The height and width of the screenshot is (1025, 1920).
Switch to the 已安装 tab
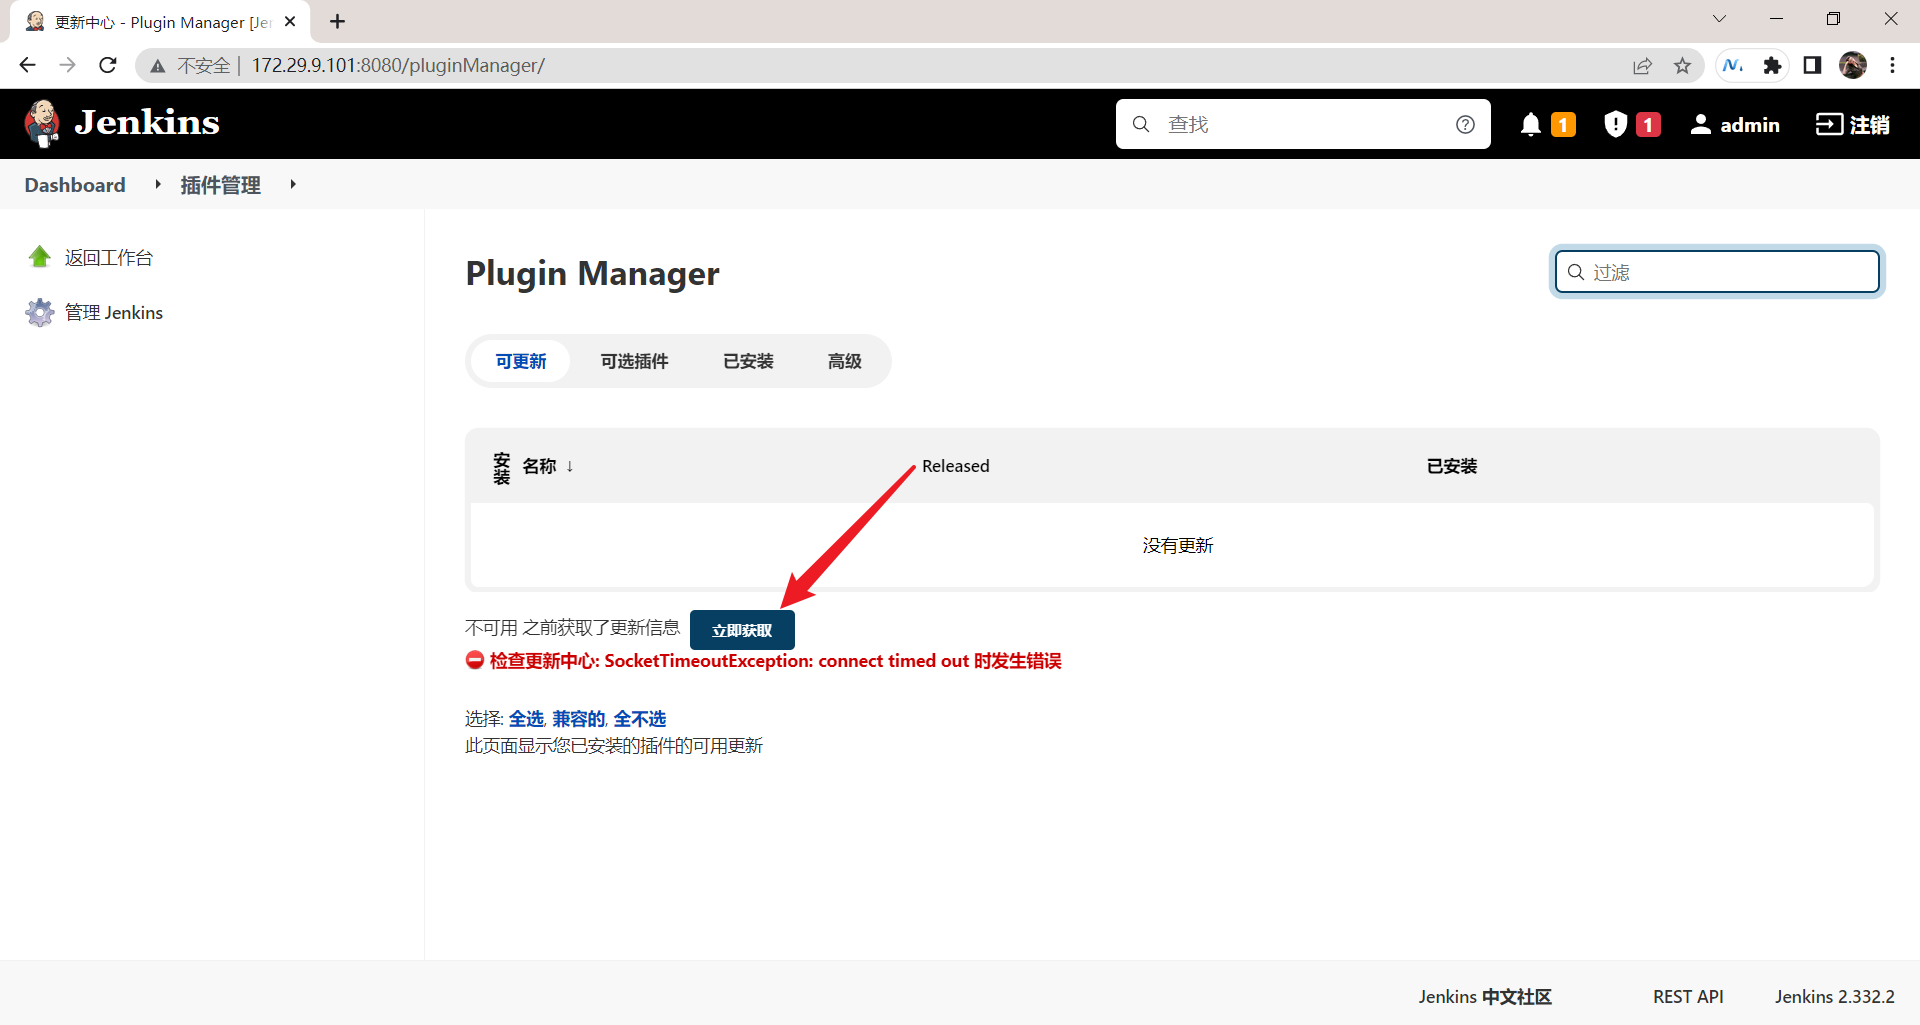click(x=748, y=361)
